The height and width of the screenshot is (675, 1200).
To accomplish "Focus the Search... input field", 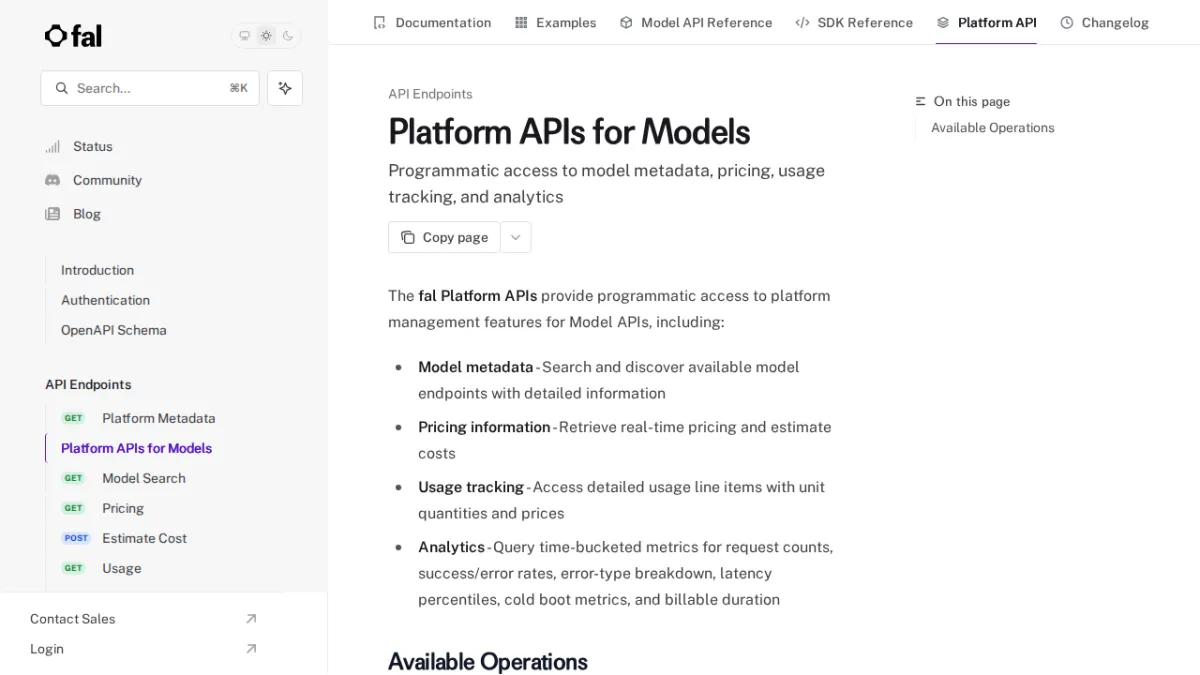I will (150, 88).
